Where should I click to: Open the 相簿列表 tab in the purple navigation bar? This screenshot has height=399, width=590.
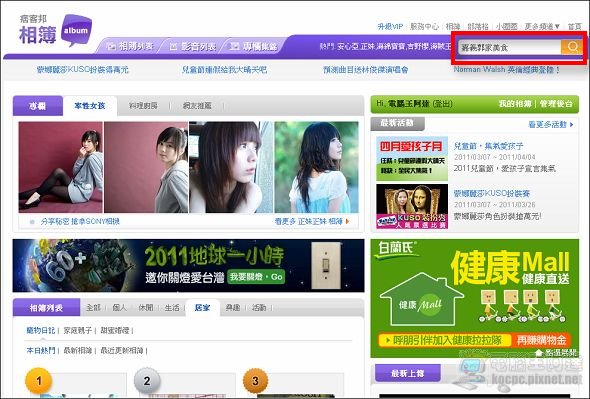click(130, 46)
